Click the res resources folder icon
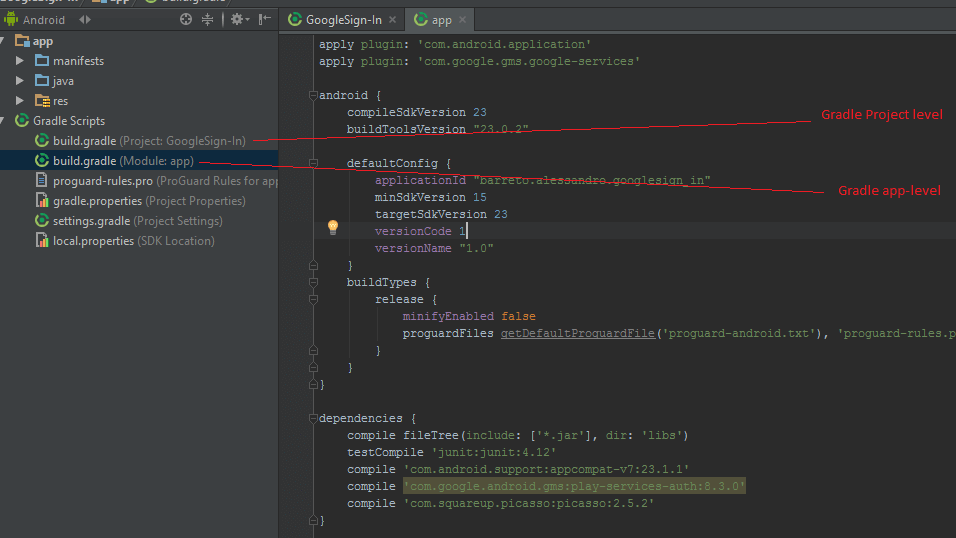Image resolution: width=956 pixels, height=538 pixels. [x=42, y=101]
